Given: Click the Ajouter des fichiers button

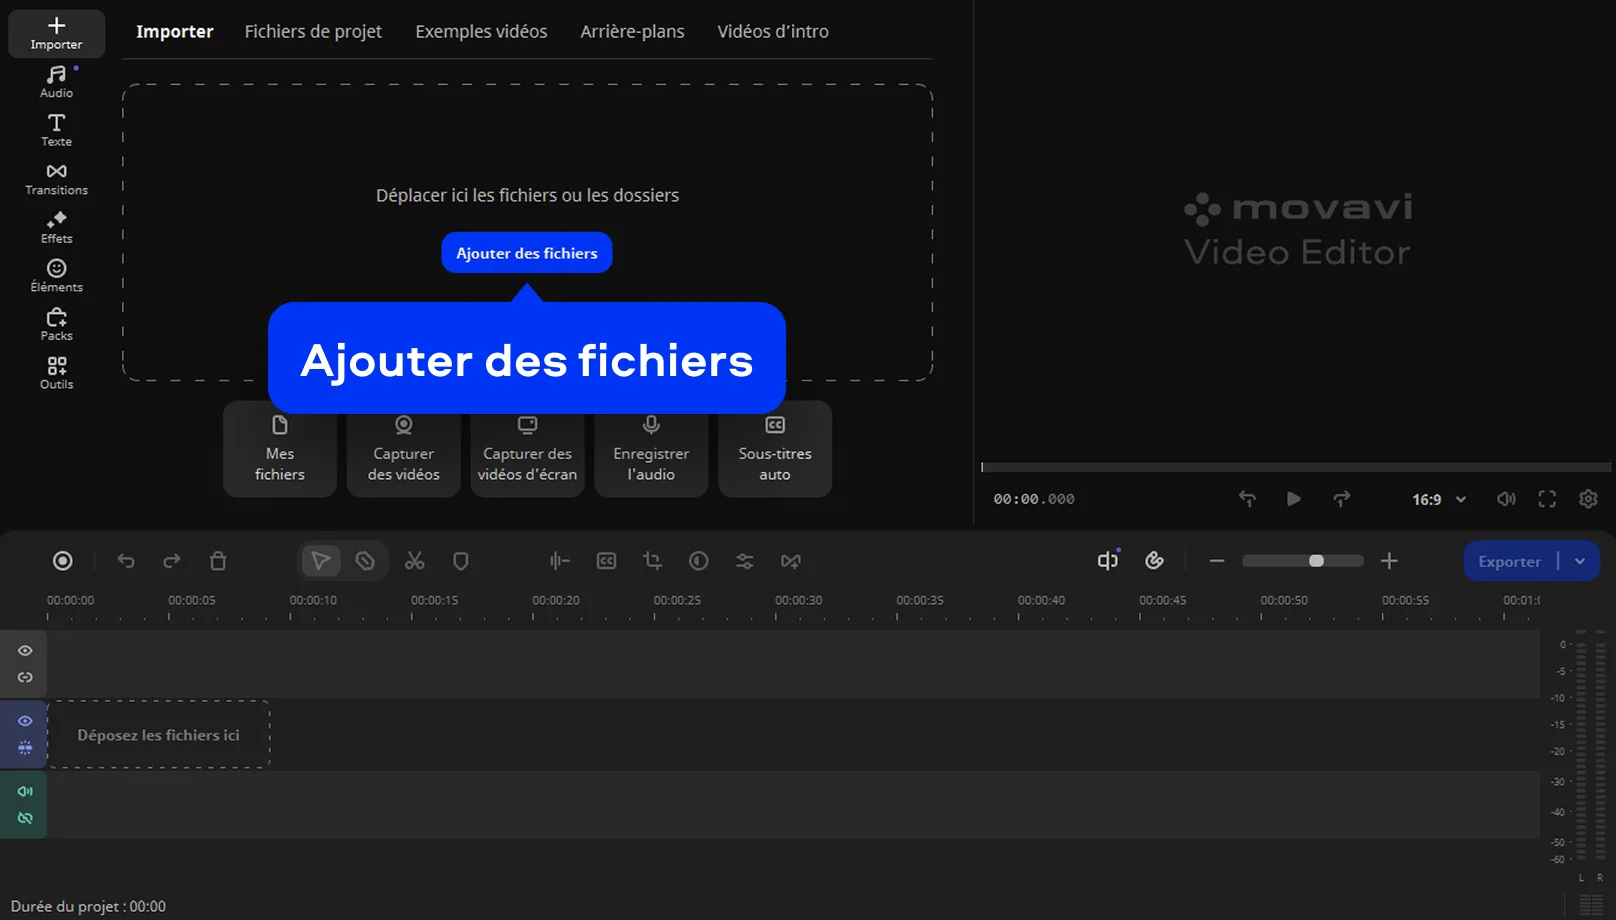Looking at the screenshot, I should point(526,253).
